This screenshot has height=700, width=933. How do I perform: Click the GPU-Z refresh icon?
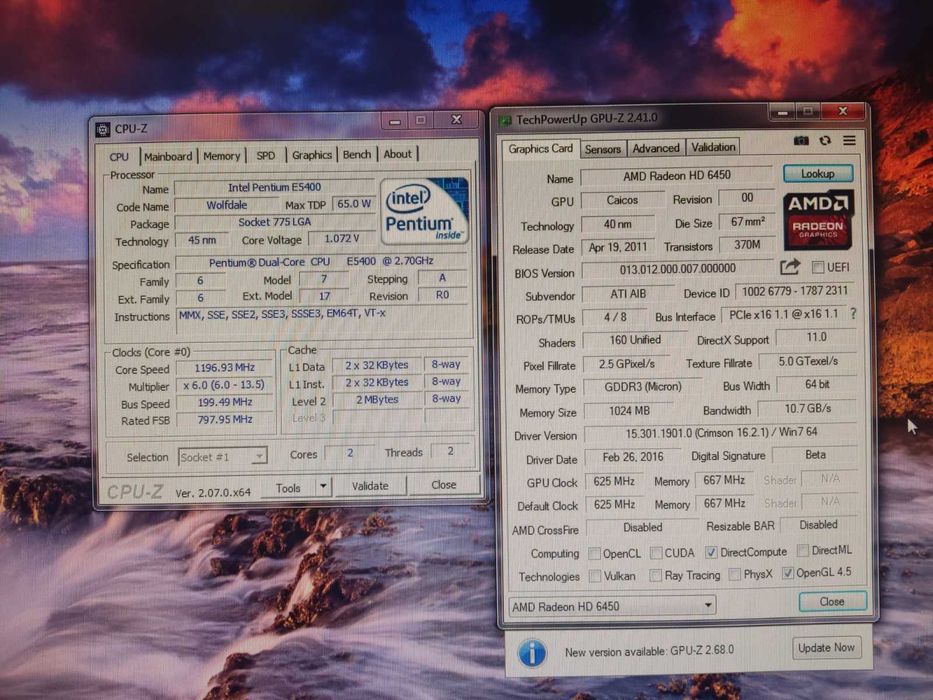pyautogui.click(x=825, y=140)
